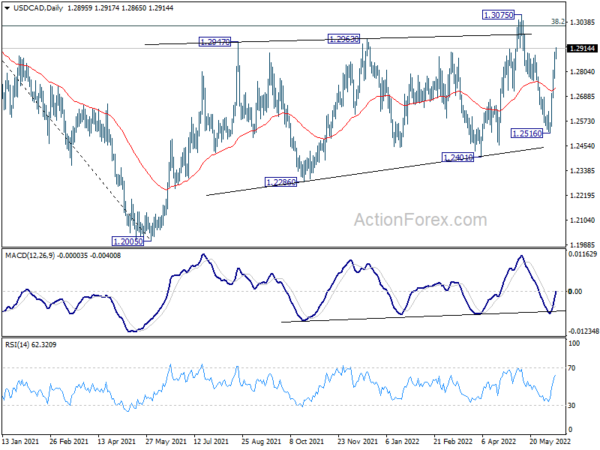Click 1.30385 on the price axis
The width and height of the screenshot is (600, 450).
point(582,22)
